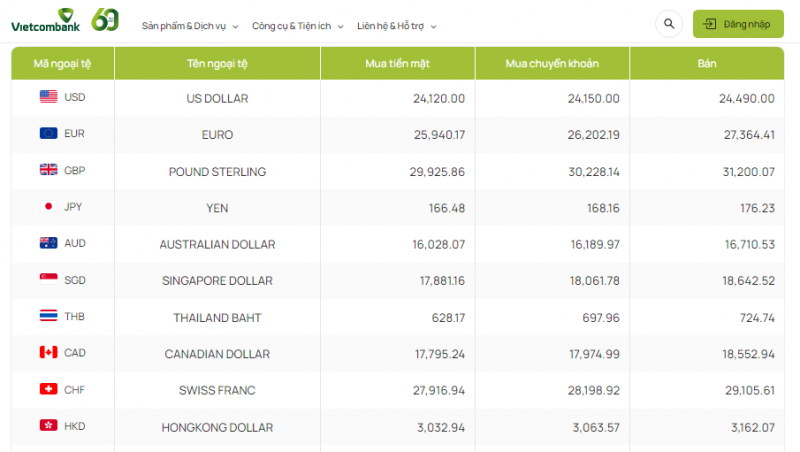Click CAD cash buy rate 17,795.24
This screenshot has height=452, width=800.
440,354
